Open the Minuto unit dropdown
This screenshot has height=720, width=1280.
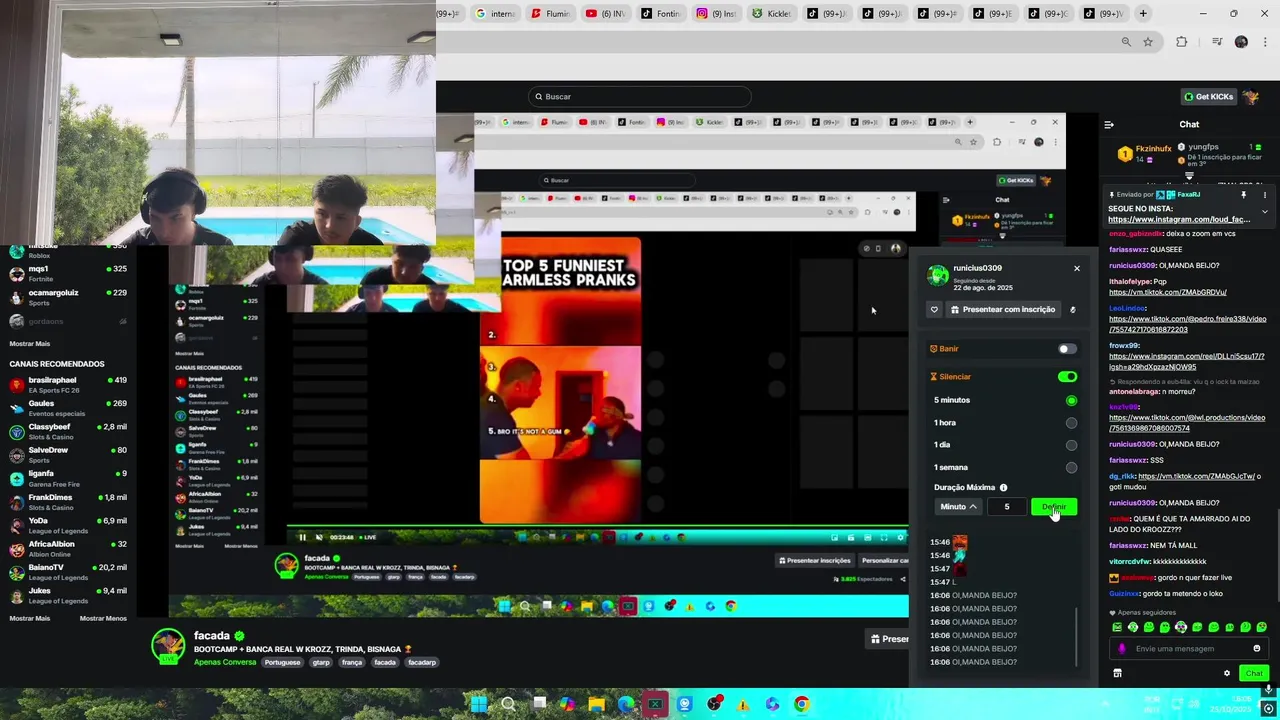click(x=958, y=507)
